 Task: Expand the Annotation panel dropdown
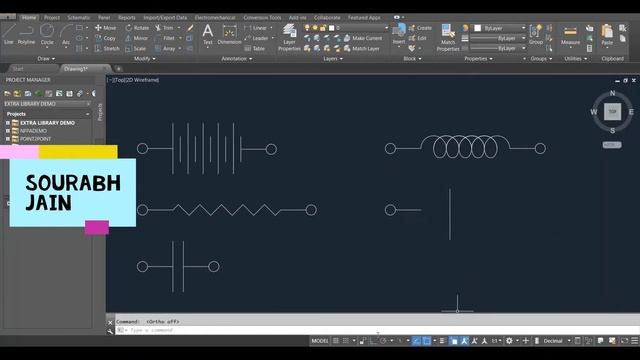click(x=237, y=59)
